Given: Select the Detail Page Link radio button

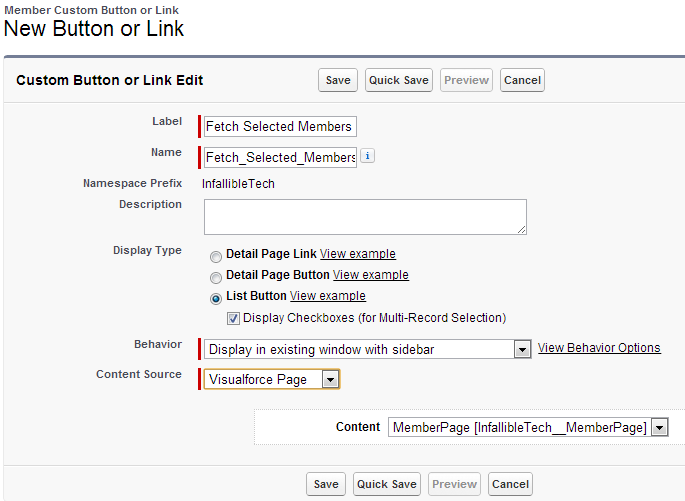Looking at the screenshot, I should coord(216,255).
